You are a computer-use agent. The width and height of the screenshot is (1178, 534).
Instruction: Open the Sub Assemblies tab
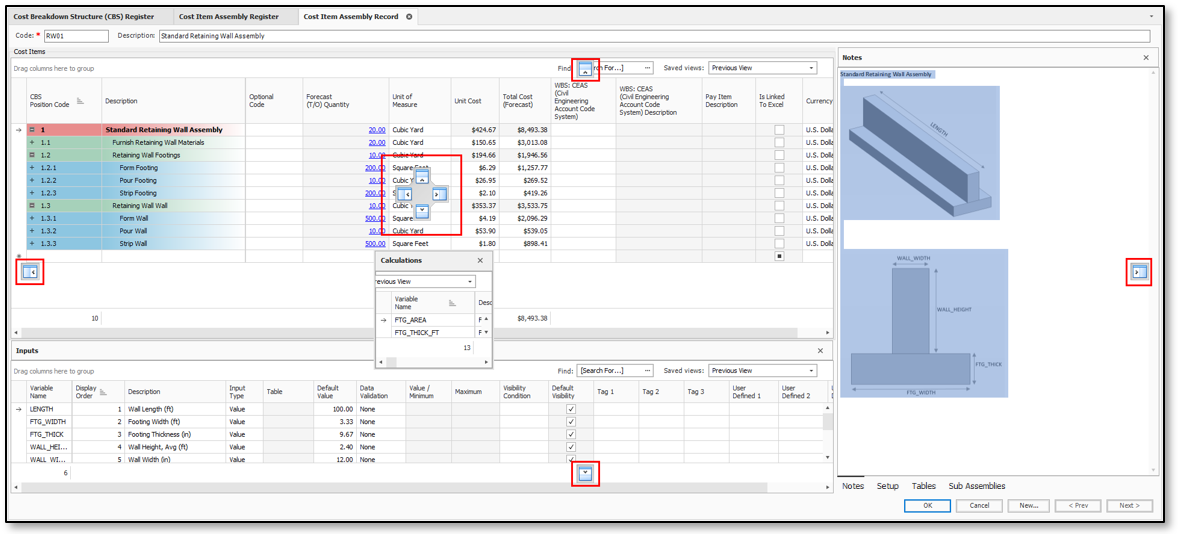click(977, 486)
